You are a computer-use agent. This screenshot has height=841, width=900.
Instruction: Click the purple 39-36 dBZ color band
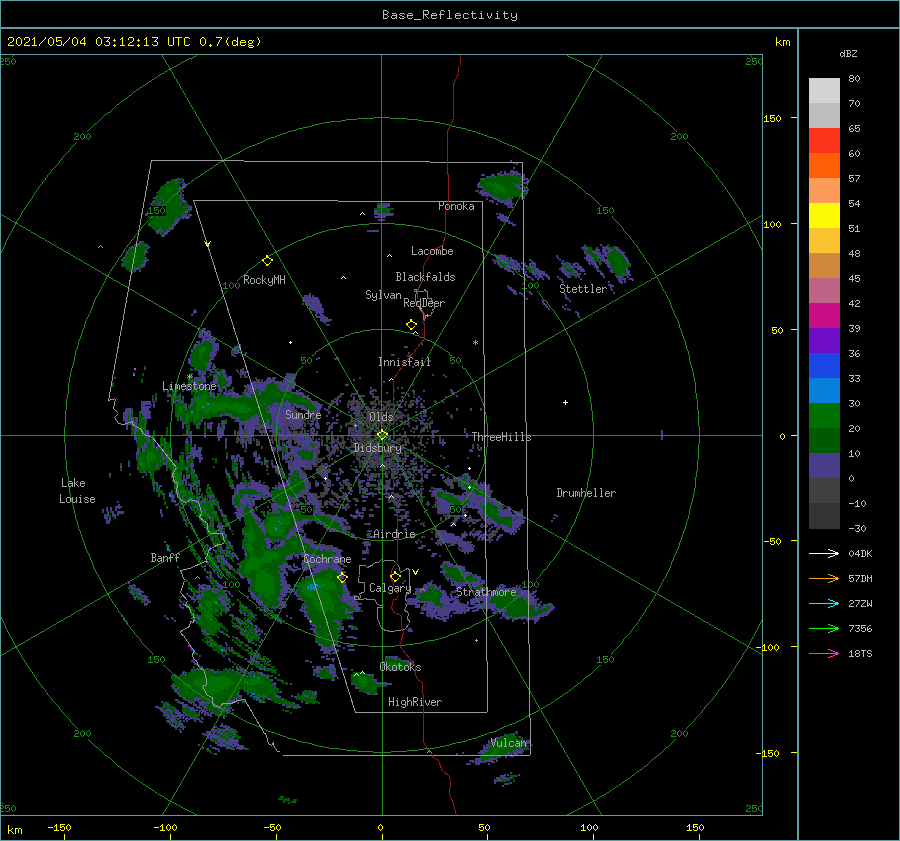coord(824,340)
